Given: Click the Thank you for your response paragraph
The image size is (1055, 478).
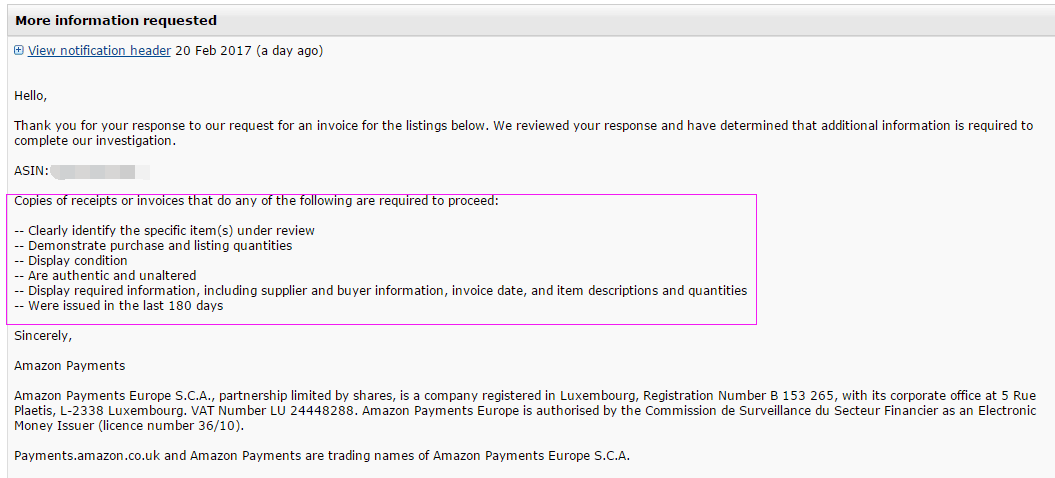Looking at the screenshot, I should (x=523, y=133).
